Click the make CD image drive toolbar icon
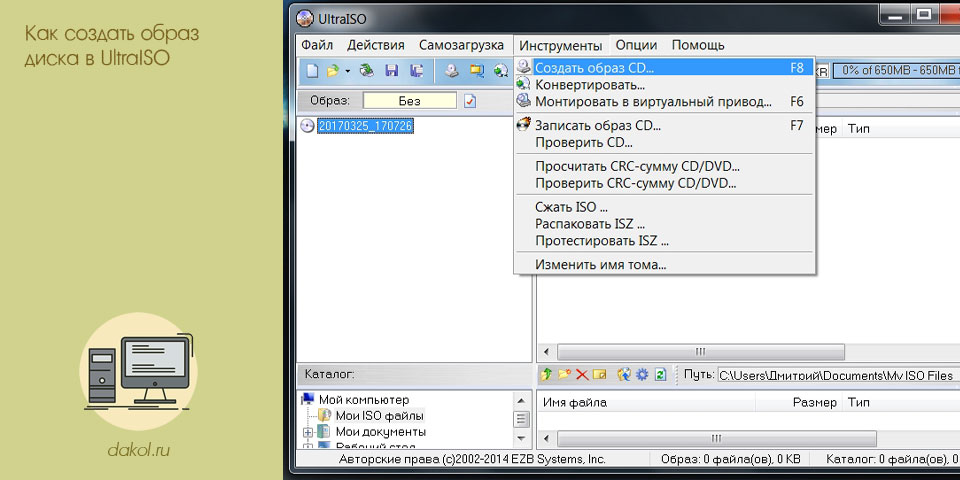The height and width of the screenshot is (480, 960). click(x=451, y=70)
